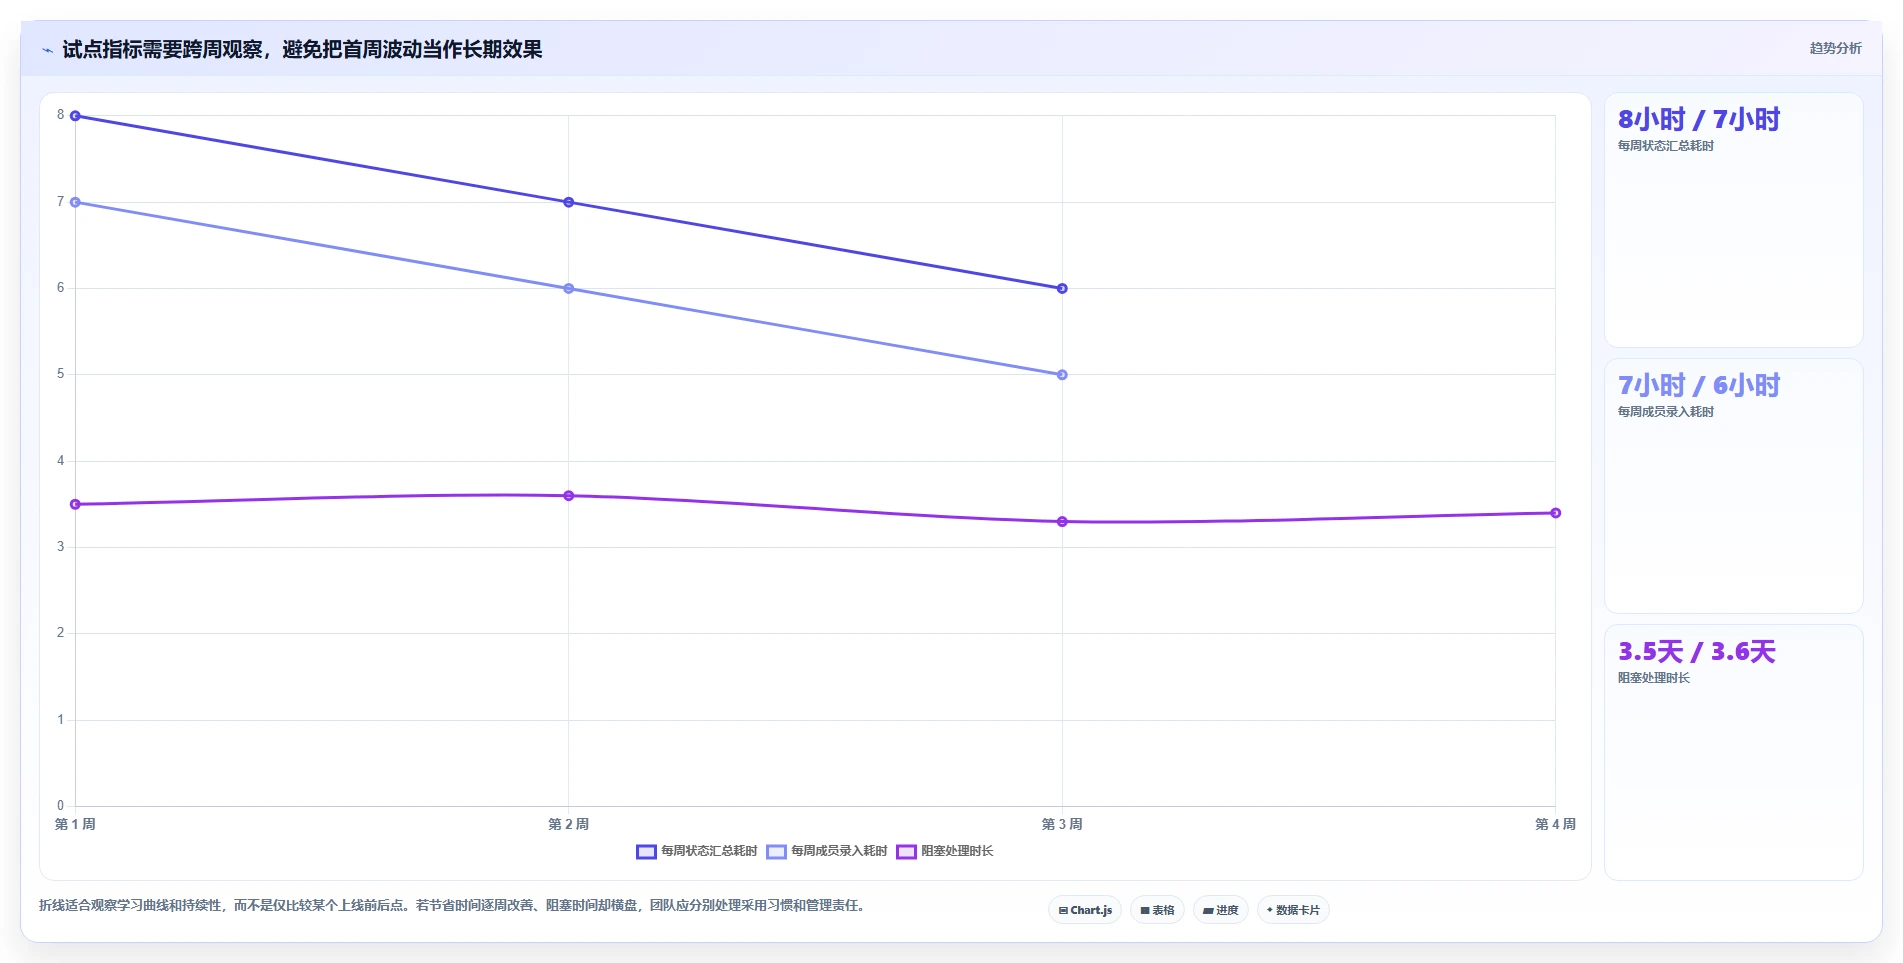
Task: Click the 每周成员录入耗时 caption in the second card
Action: click(x=1666, y=412)
